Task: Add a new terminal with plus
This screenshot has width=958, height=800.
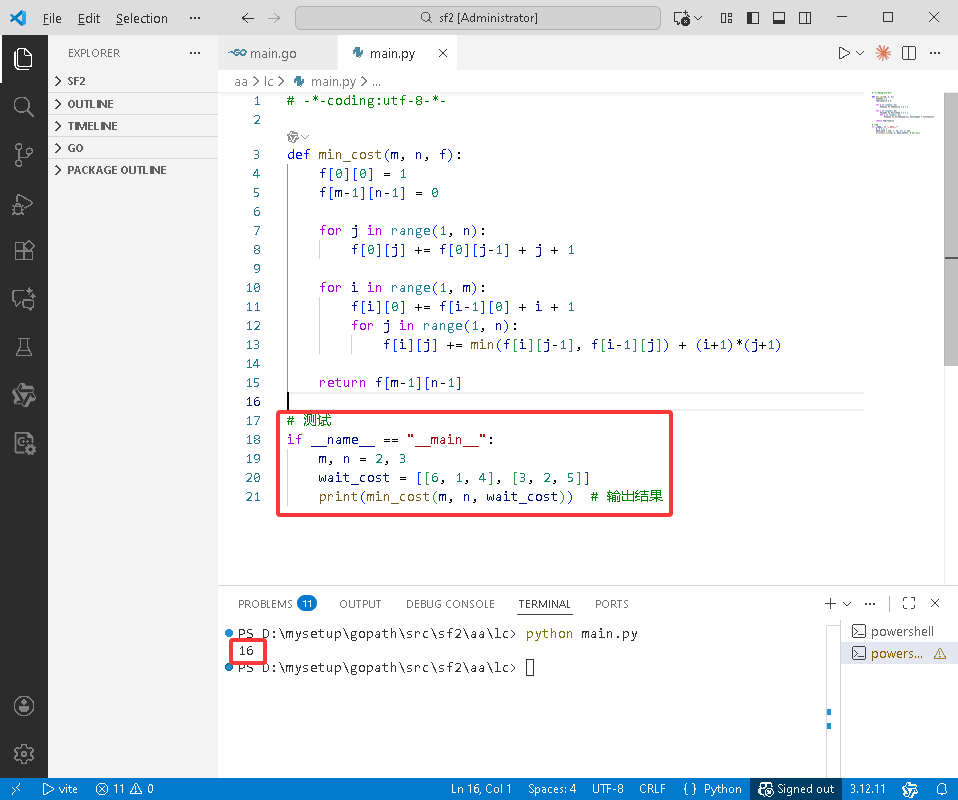Action: coord(830,604)
